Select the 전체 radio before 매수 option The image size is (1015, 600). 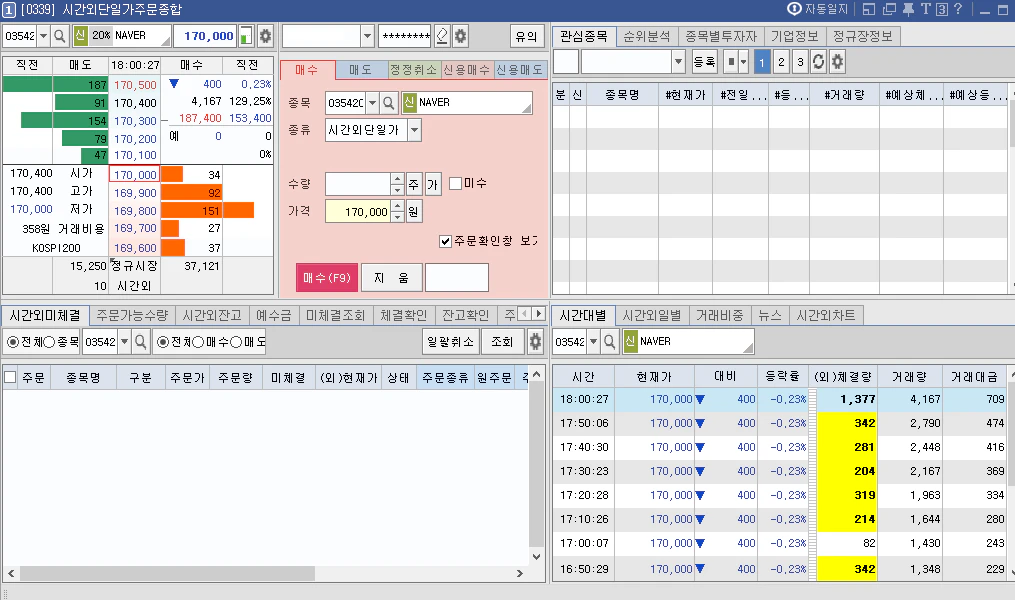coord(163,342)
